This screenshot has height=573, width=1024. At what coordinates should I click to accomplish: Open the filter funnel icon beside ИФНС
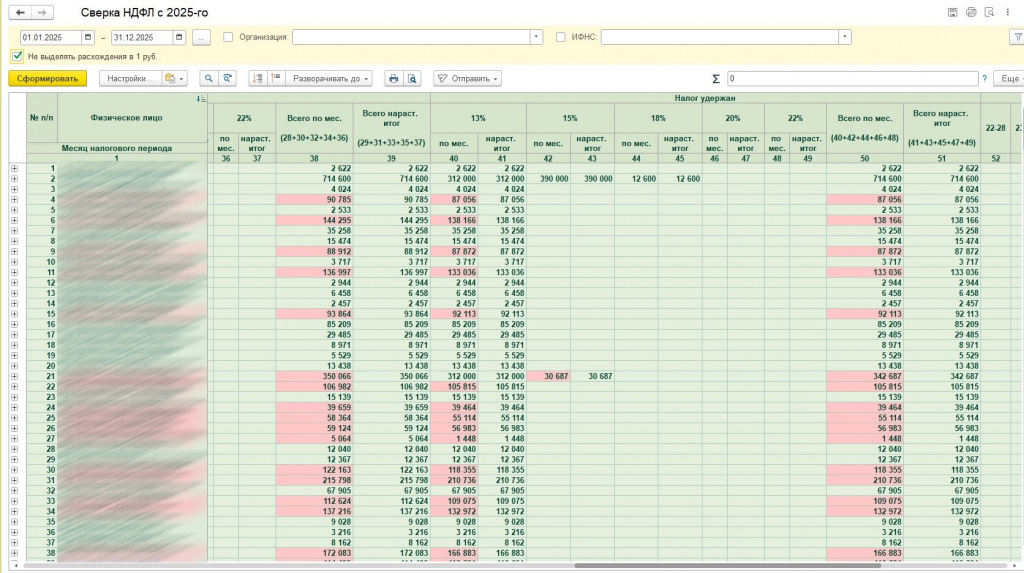(x=1016, y=37)
